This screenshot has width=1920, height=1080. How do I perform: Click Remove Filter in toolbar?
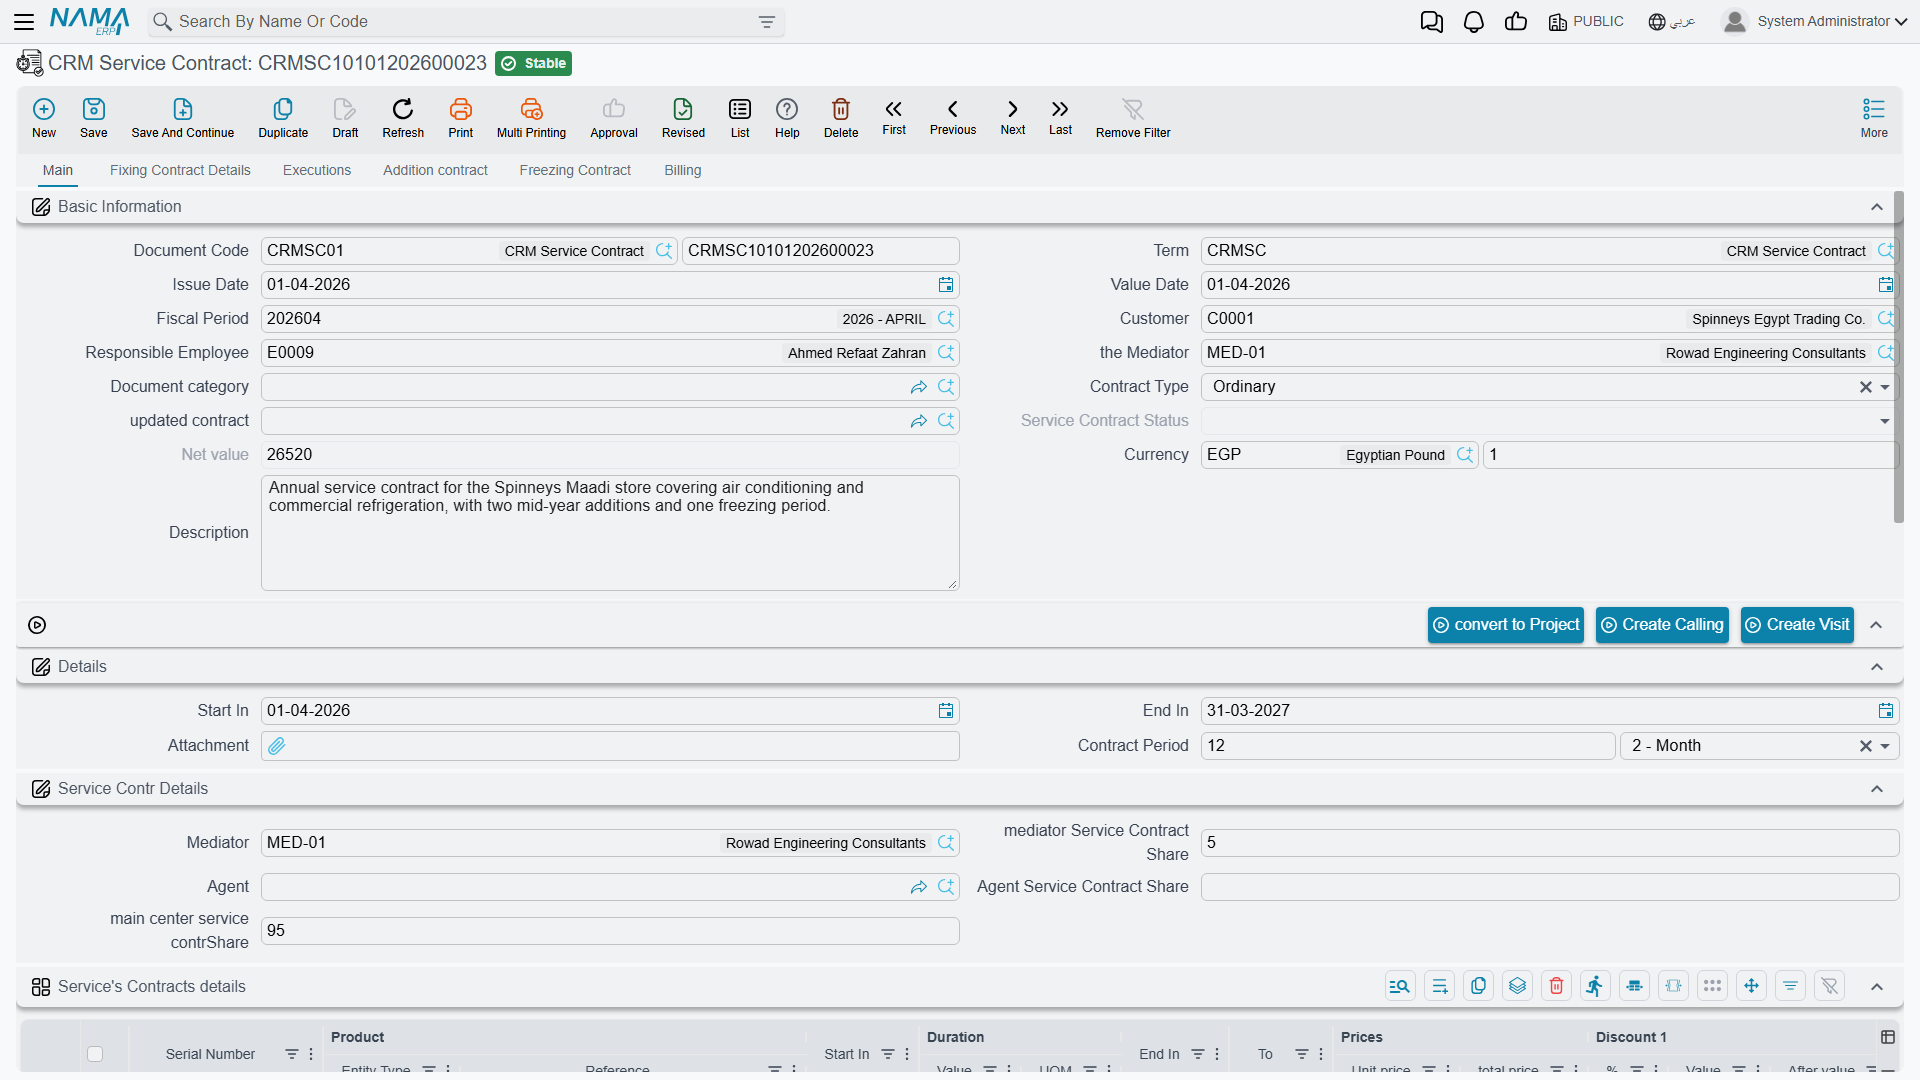pos(1133,117)
